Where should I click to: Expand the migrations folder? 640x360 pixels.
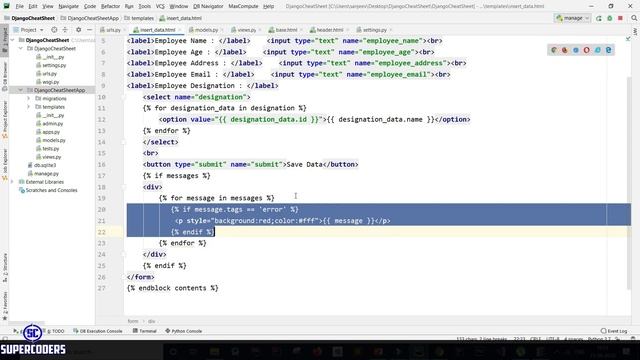coord(29,98)
